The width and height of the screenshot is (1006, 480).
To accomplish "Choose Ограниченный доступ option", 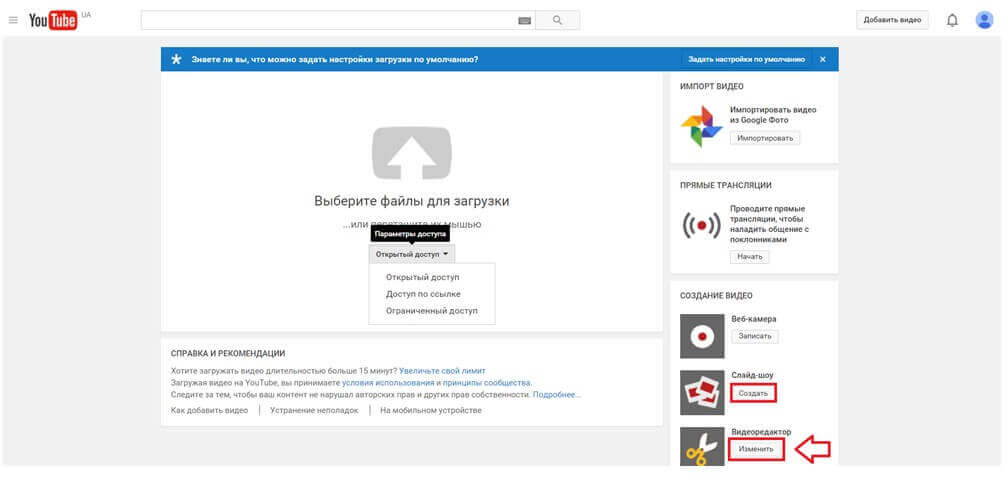I will 431,311.
